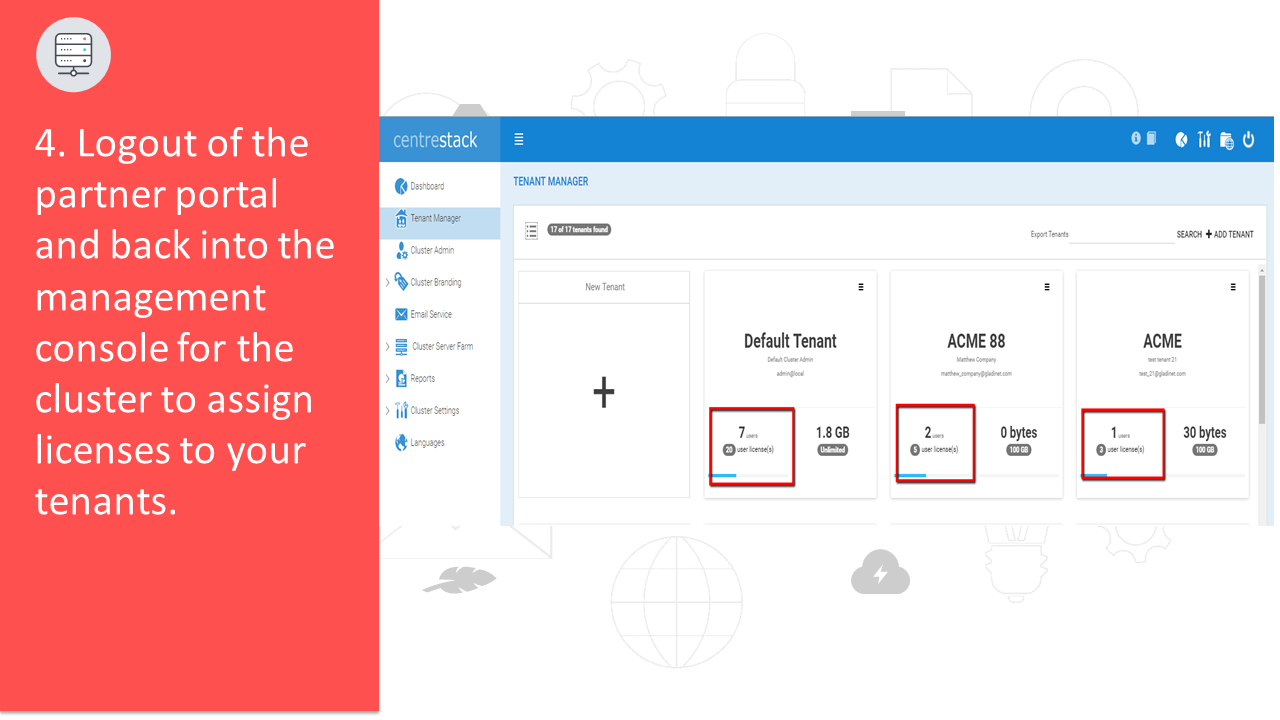The height and width of the screenshot is (720, 1280).
Task: Click the large plus icon in the New Tenant card
Action: click(x=604, y=393)
